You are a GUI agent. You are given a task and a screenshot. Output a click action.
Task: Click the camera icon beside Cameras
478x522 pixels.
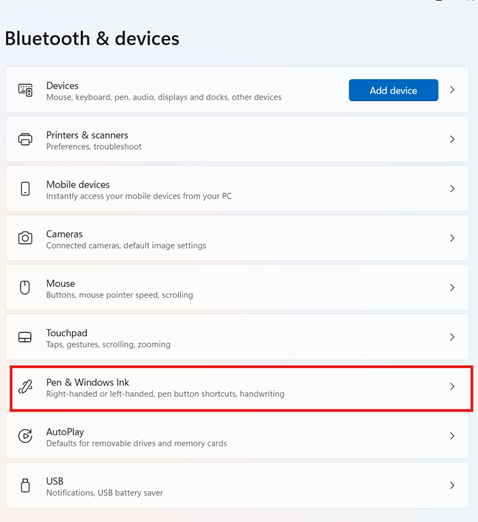[25, 238]
